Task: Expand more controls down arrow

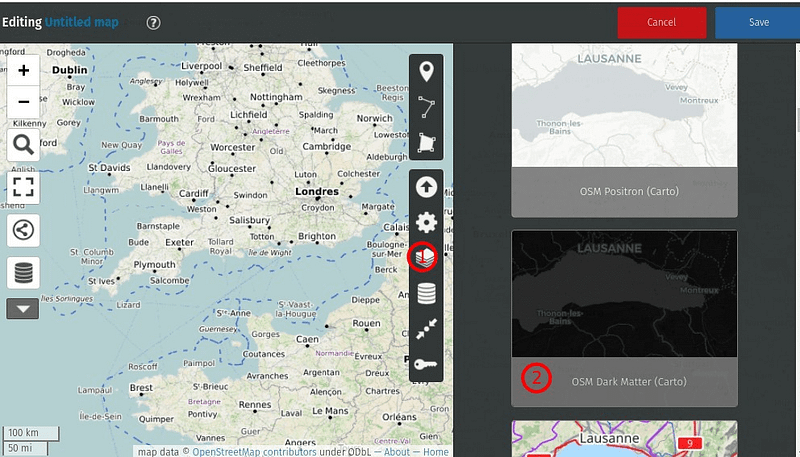Action: (22, 309)
